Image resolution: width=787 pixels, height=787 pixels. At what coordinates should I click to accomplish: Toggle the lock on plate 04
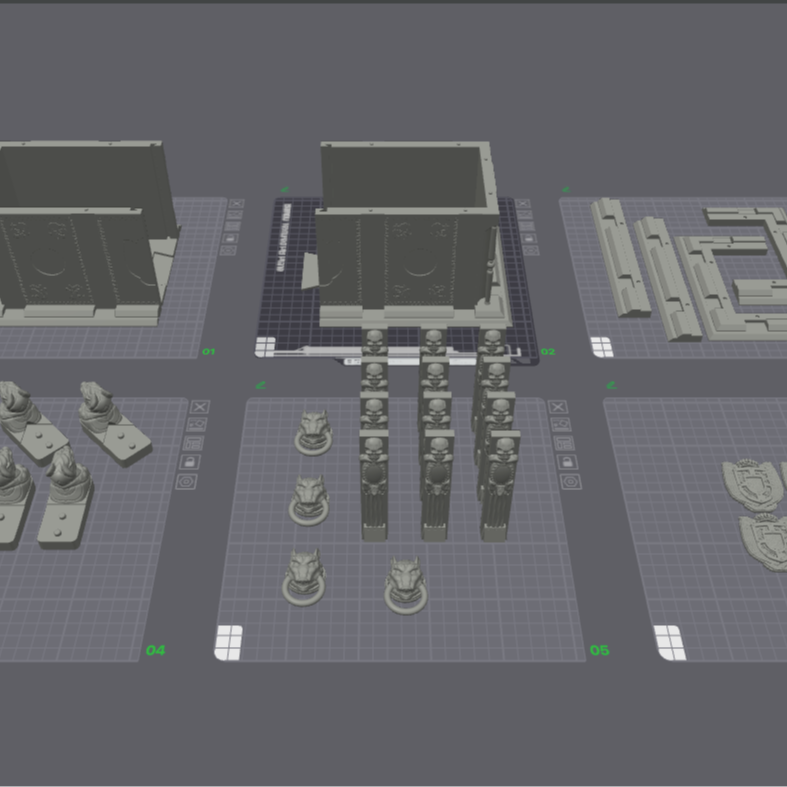pos(191,462)
